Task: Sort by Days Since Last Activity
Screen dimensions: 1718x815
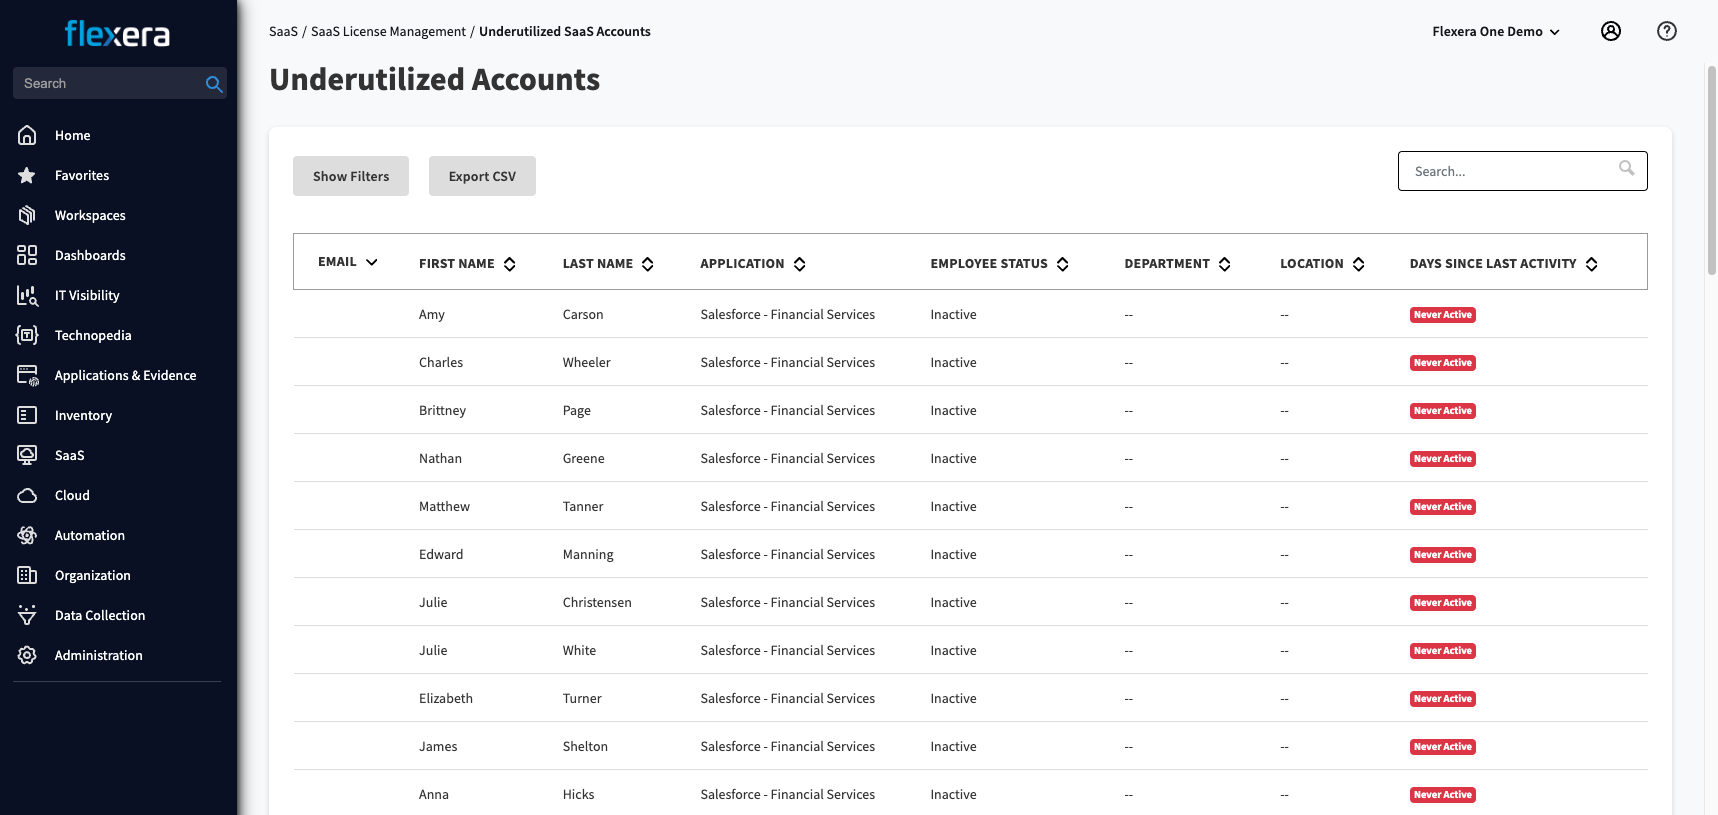Action: [1591, 264]
